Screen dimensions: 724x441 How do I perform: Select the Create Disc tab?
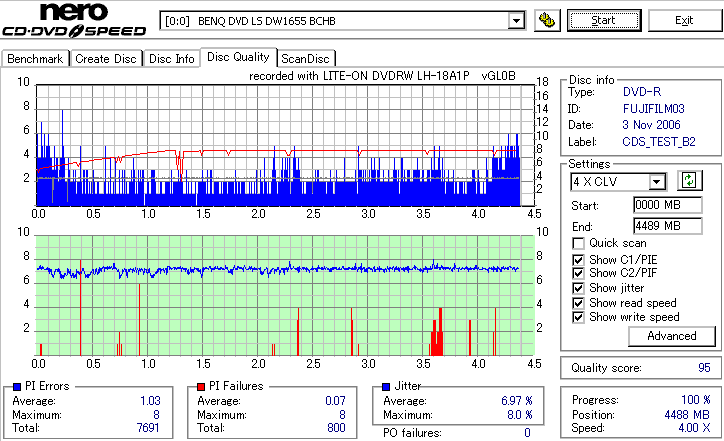click(106, 59)
